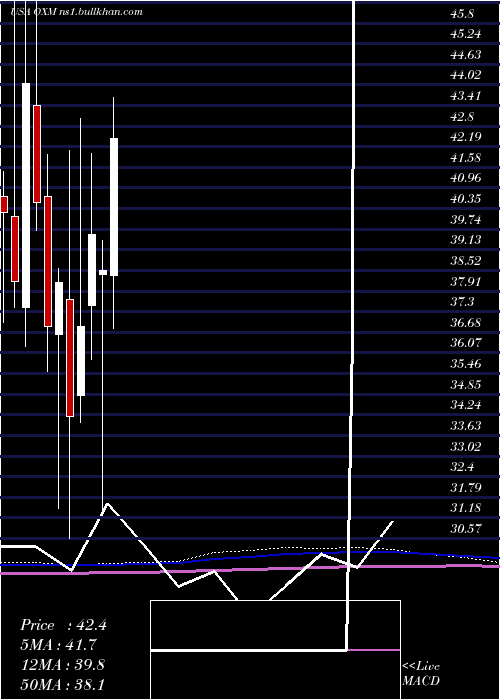
Task: Click the <<Live MACD label
Action: click(421, 673)
